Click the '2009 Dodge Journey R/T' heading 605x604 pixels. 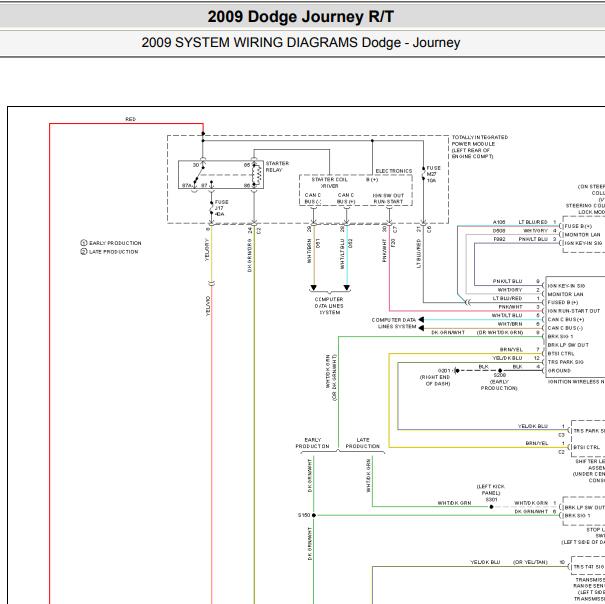(301, 17)
